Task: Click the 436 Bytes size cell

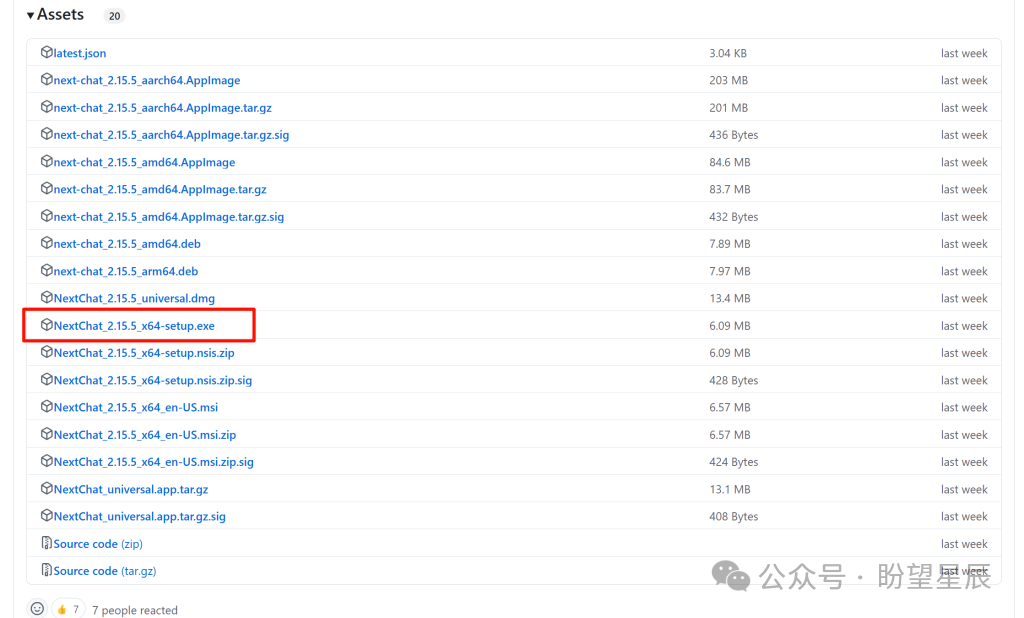Action: point(733,135)
